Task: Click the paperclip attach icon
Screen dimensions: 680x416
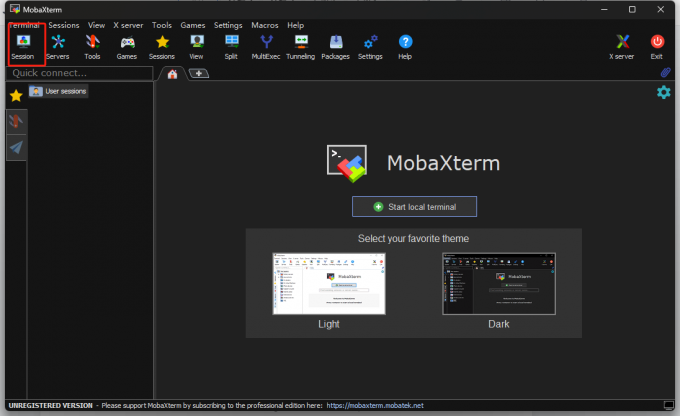Action: (x=665, y=72)
